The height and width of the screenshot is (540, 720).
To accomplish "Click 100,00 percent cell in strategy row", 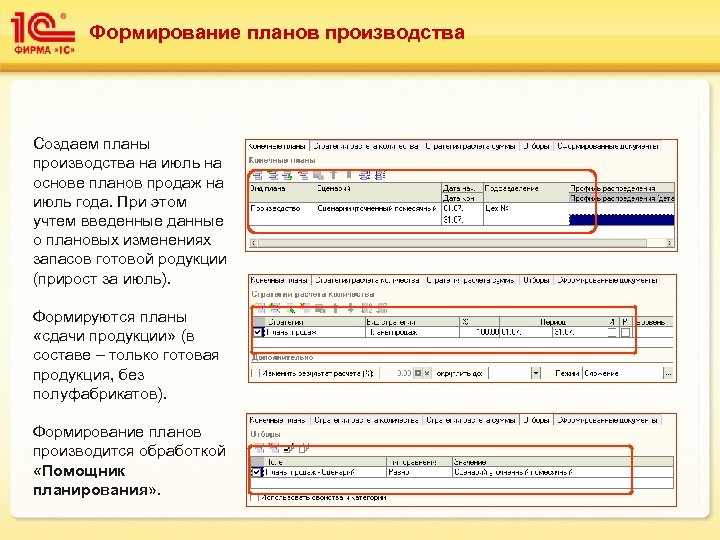I will [x=479, y=332].
